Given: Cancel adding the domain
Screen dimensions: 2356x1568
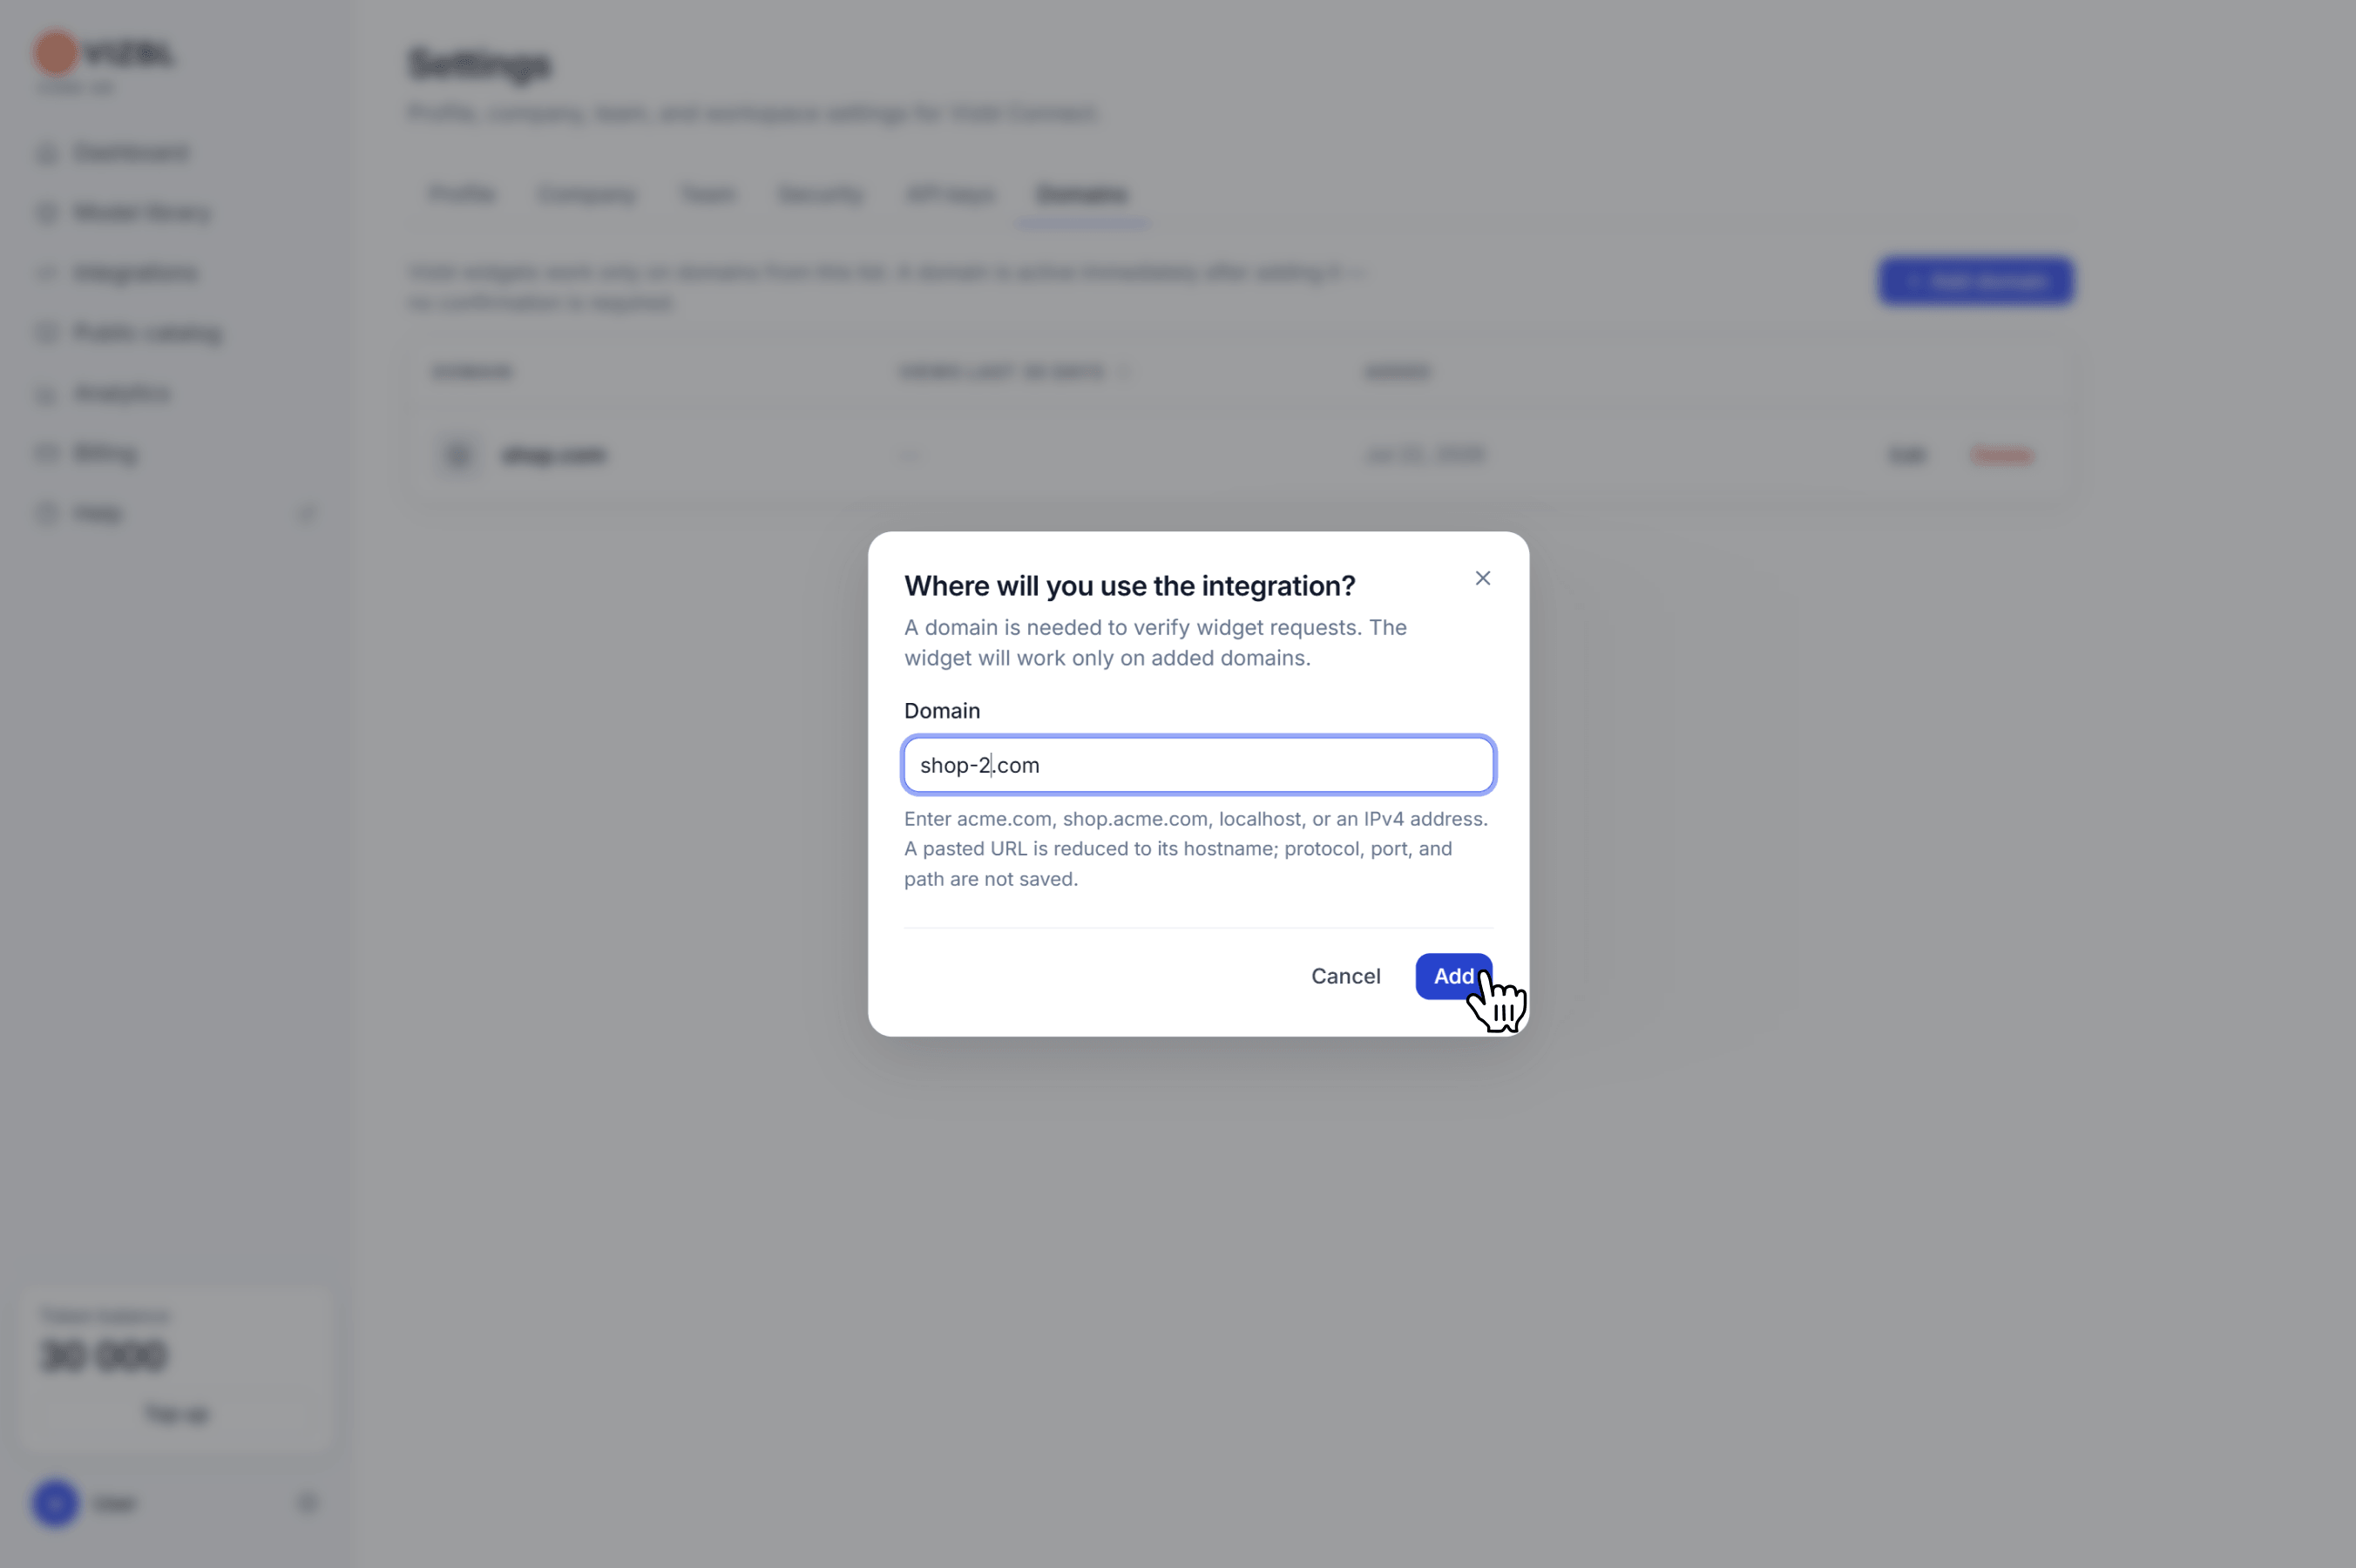Looking at the screenshot, I should [x=1345, y=976].
